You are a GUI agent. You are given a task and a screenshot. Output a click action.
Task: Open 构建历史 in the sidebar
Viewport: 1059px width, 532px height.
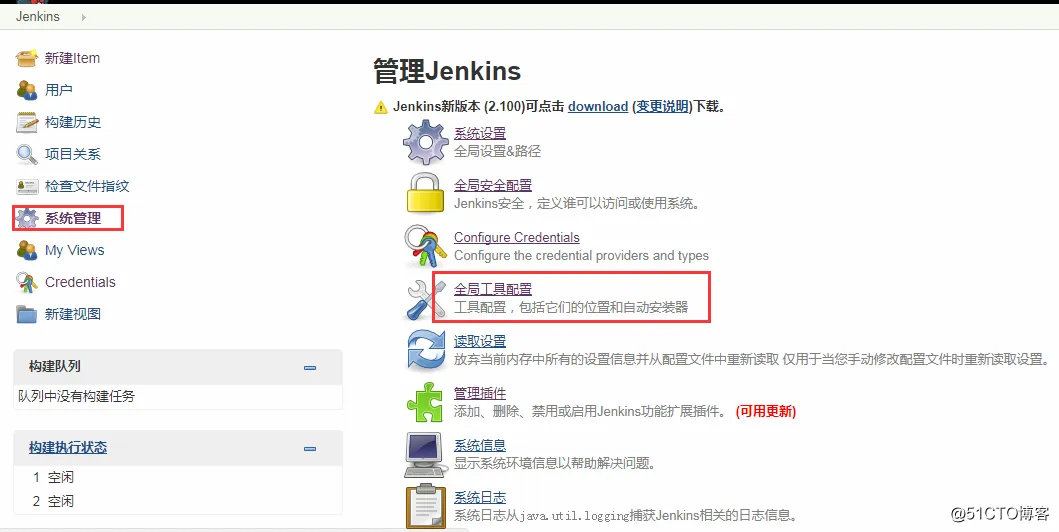point(73,122)
